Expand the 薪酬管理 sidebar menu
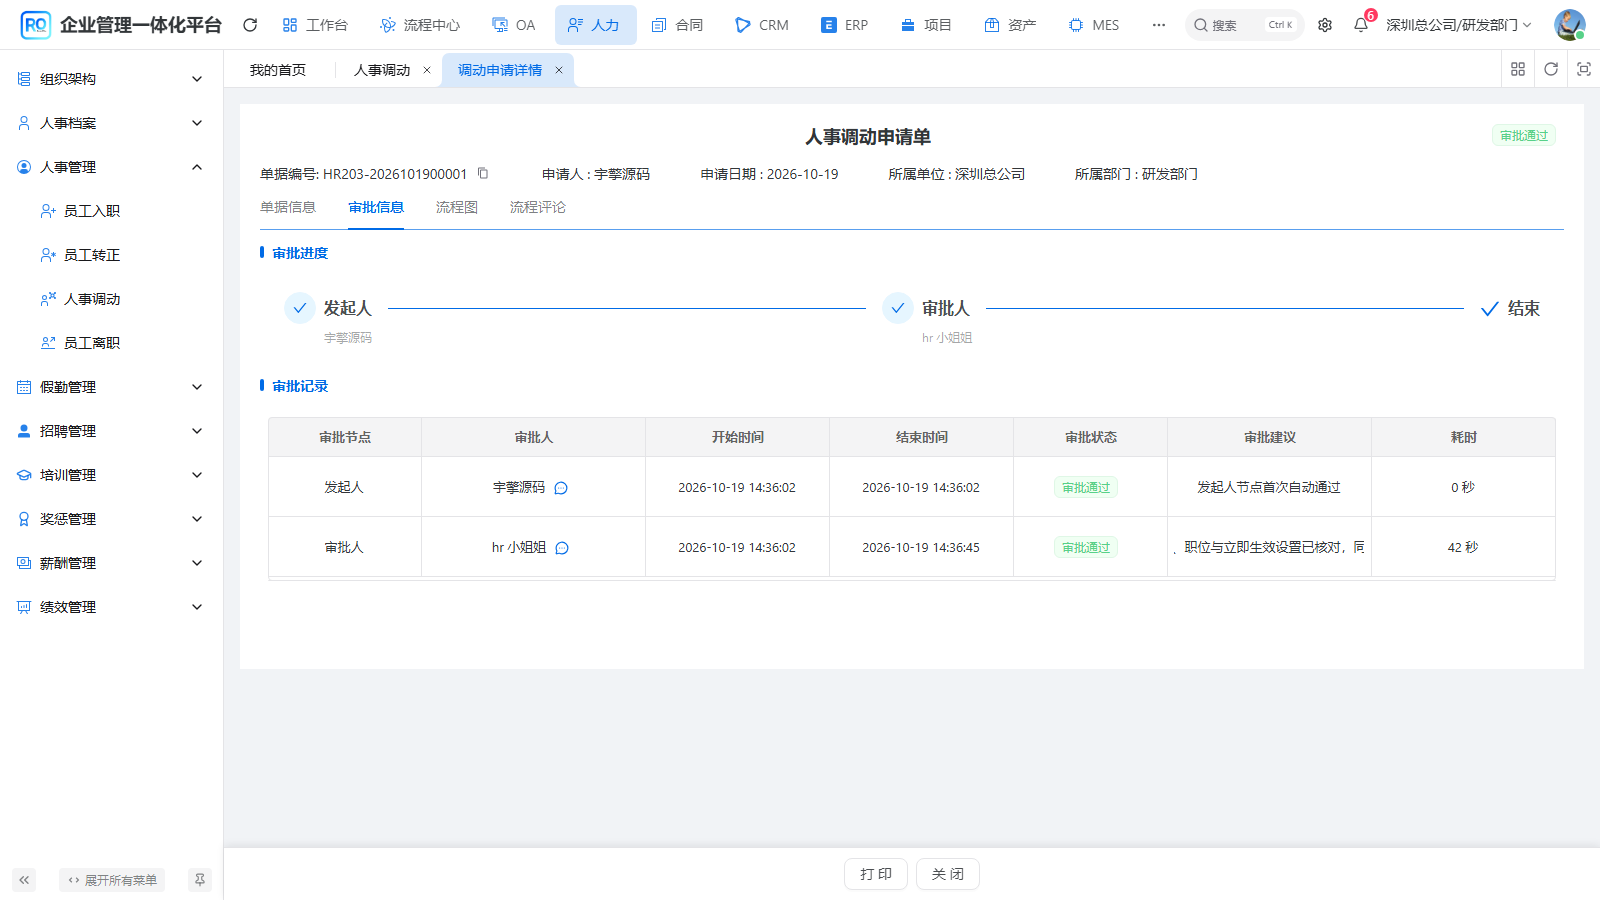Image resolution: width=1600 pixels, height=900 pixels. click(111, 563)
